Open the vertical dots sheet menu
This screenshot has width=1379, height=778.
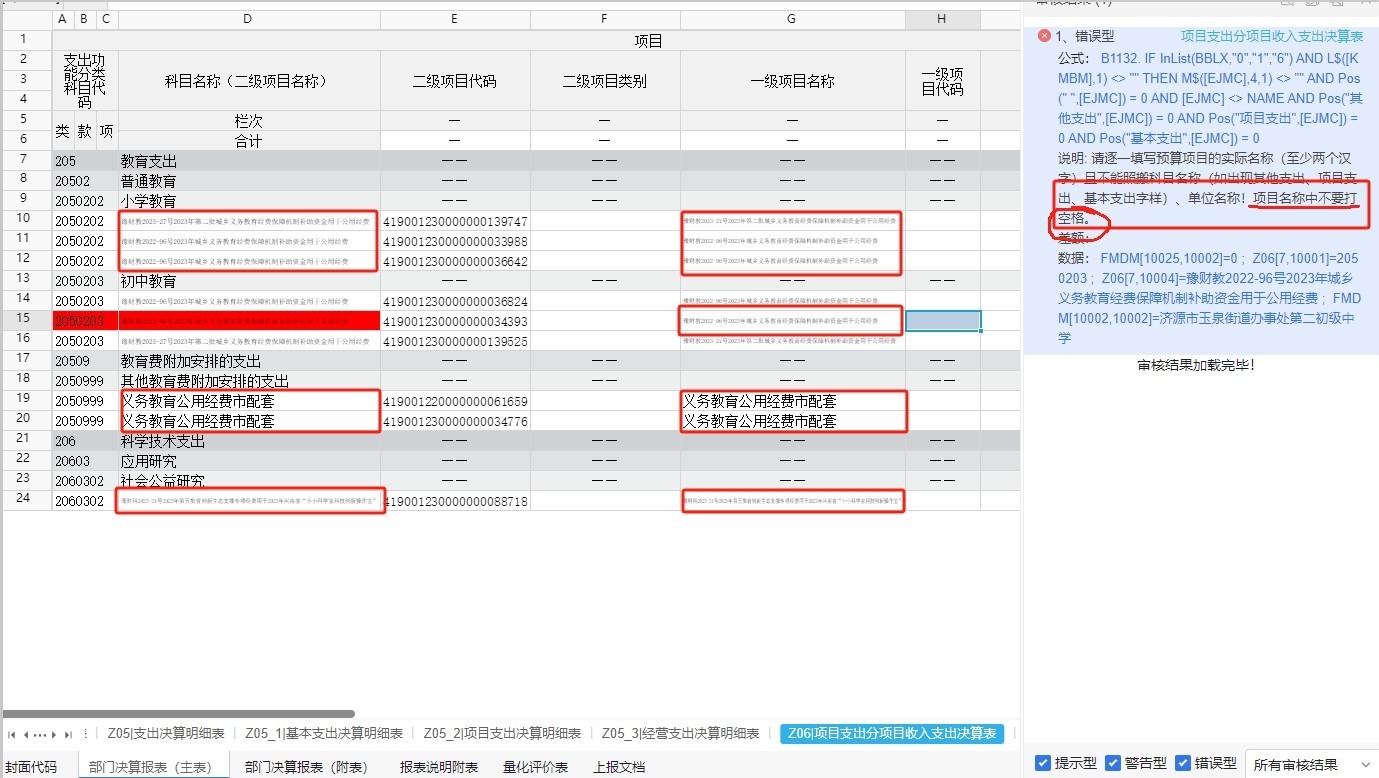coord(86,734)
